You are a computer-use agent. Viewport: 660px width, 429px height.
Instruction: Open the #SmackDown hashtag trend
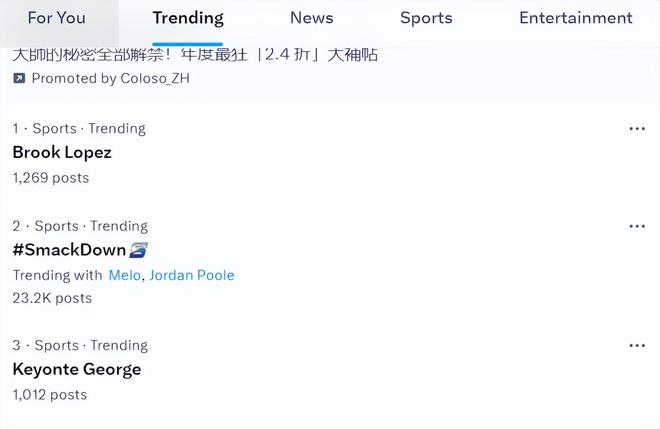(69, 250)
